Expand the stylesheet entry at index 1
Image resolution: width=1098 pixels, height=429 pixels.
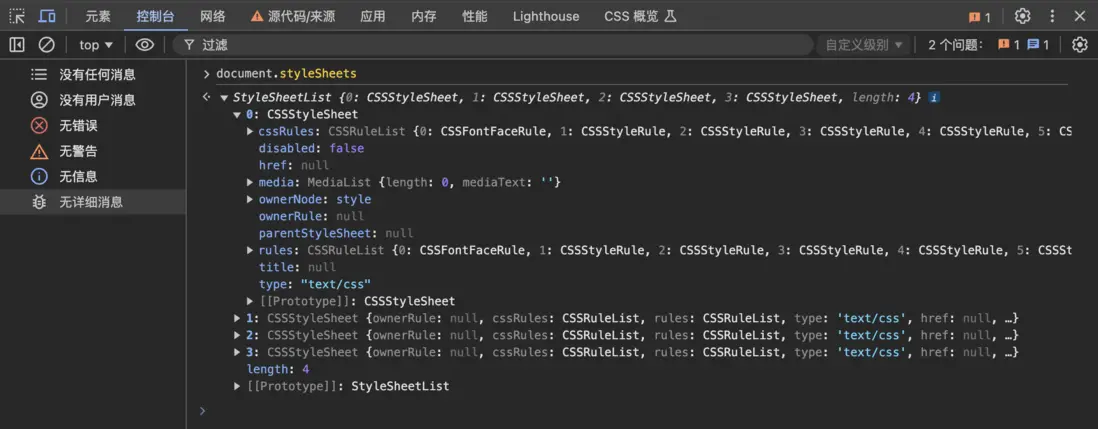tap(238, 319)
